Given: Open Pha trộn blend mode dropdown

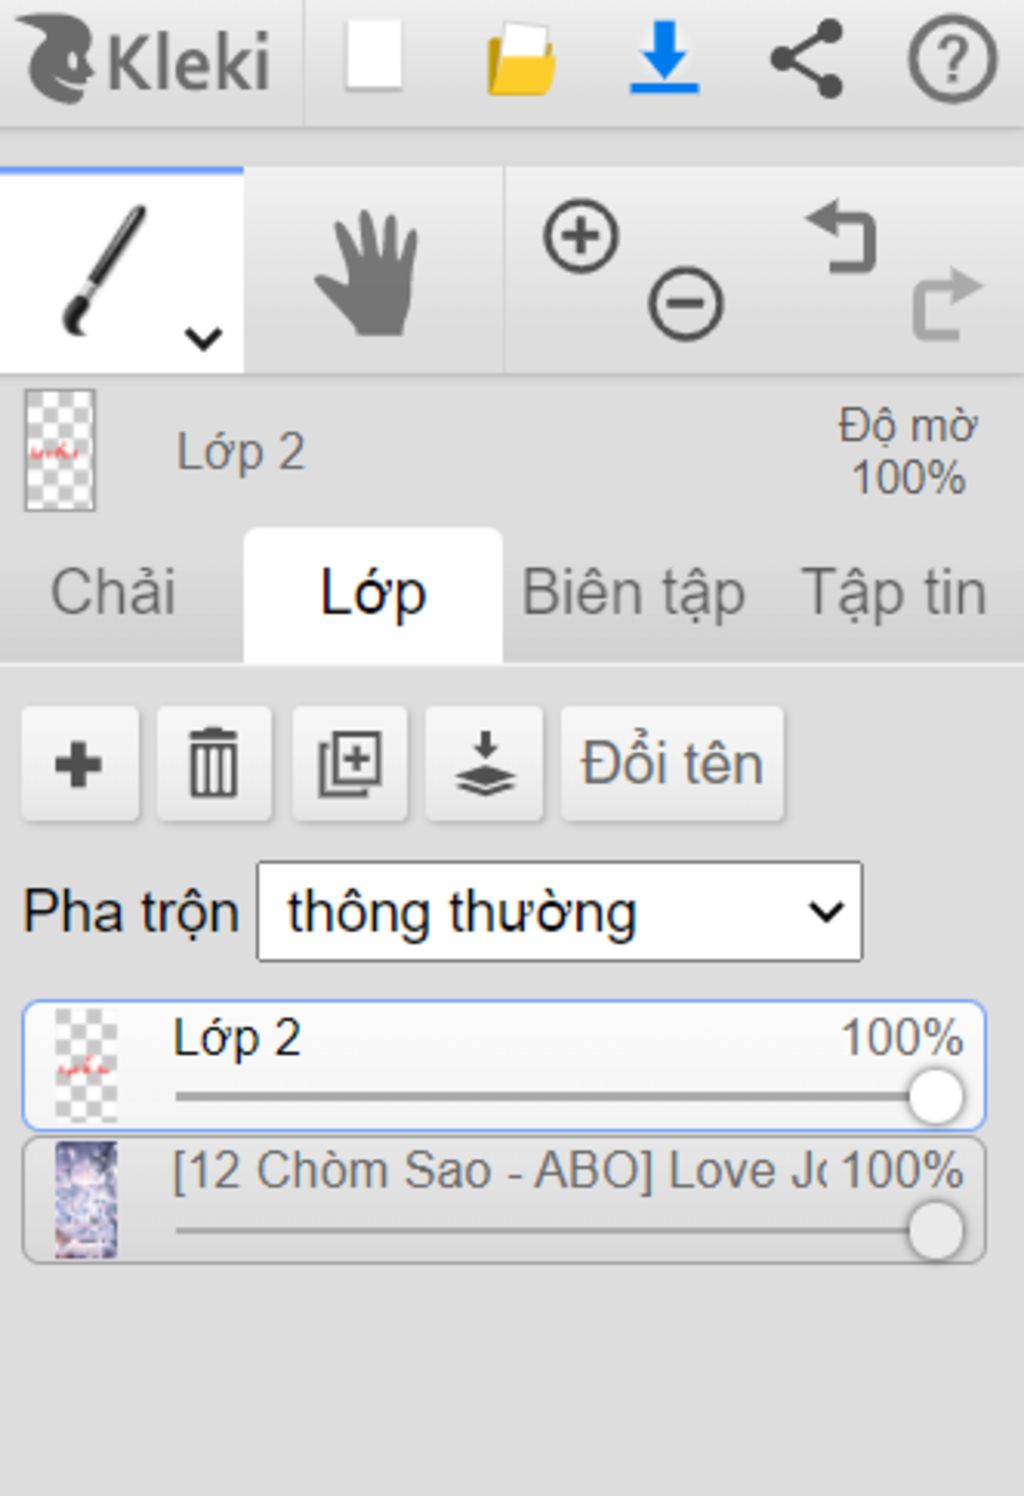Looking at the screenshot, I should pos(560,911).
